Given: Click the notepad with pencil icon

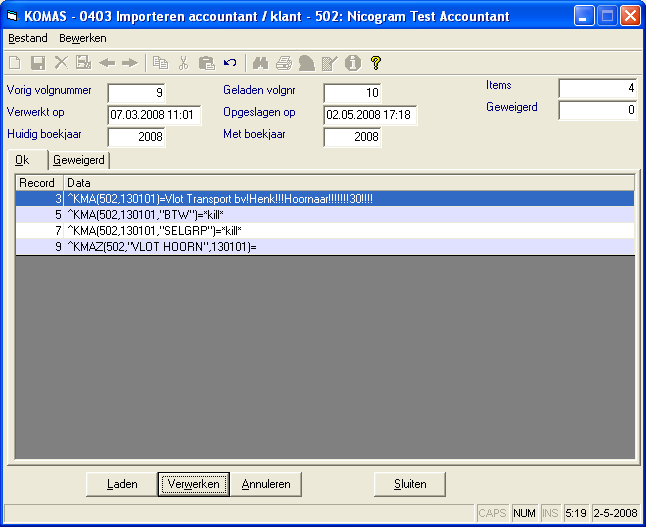Looking at the screenshot, I should 330,63.
